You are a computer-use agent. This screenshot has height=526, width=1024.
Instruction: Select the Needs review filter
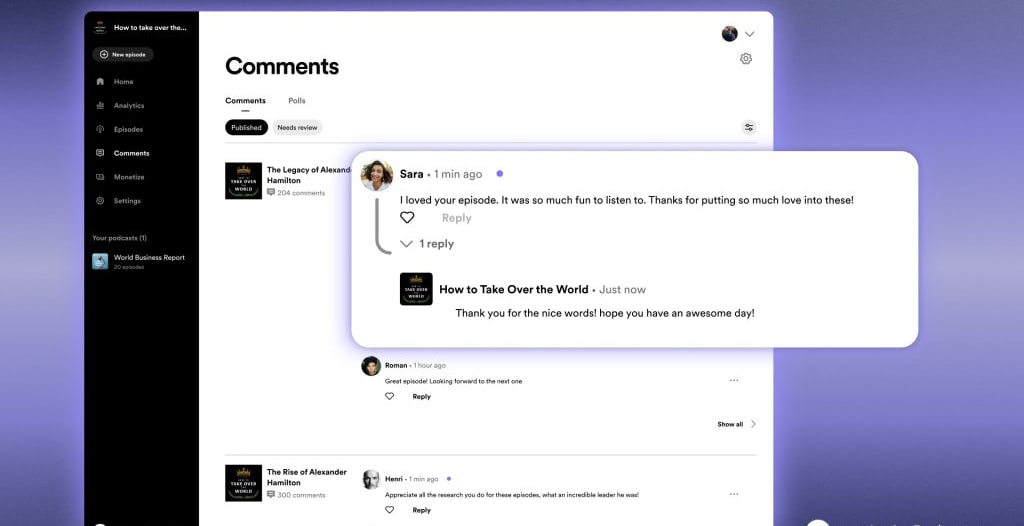[297, 128]
